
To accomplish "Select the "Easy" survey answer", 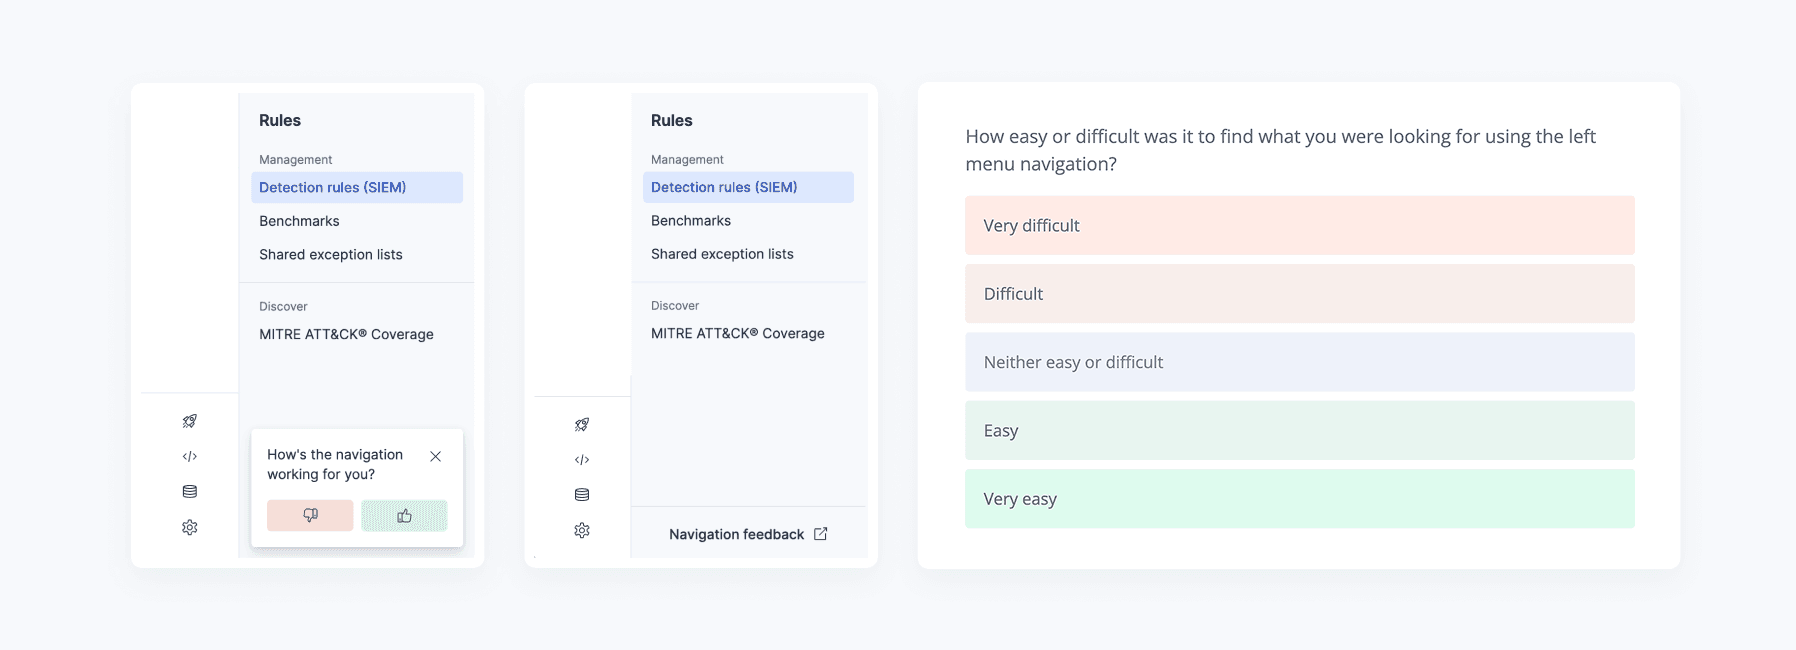I will (1299, 430).
